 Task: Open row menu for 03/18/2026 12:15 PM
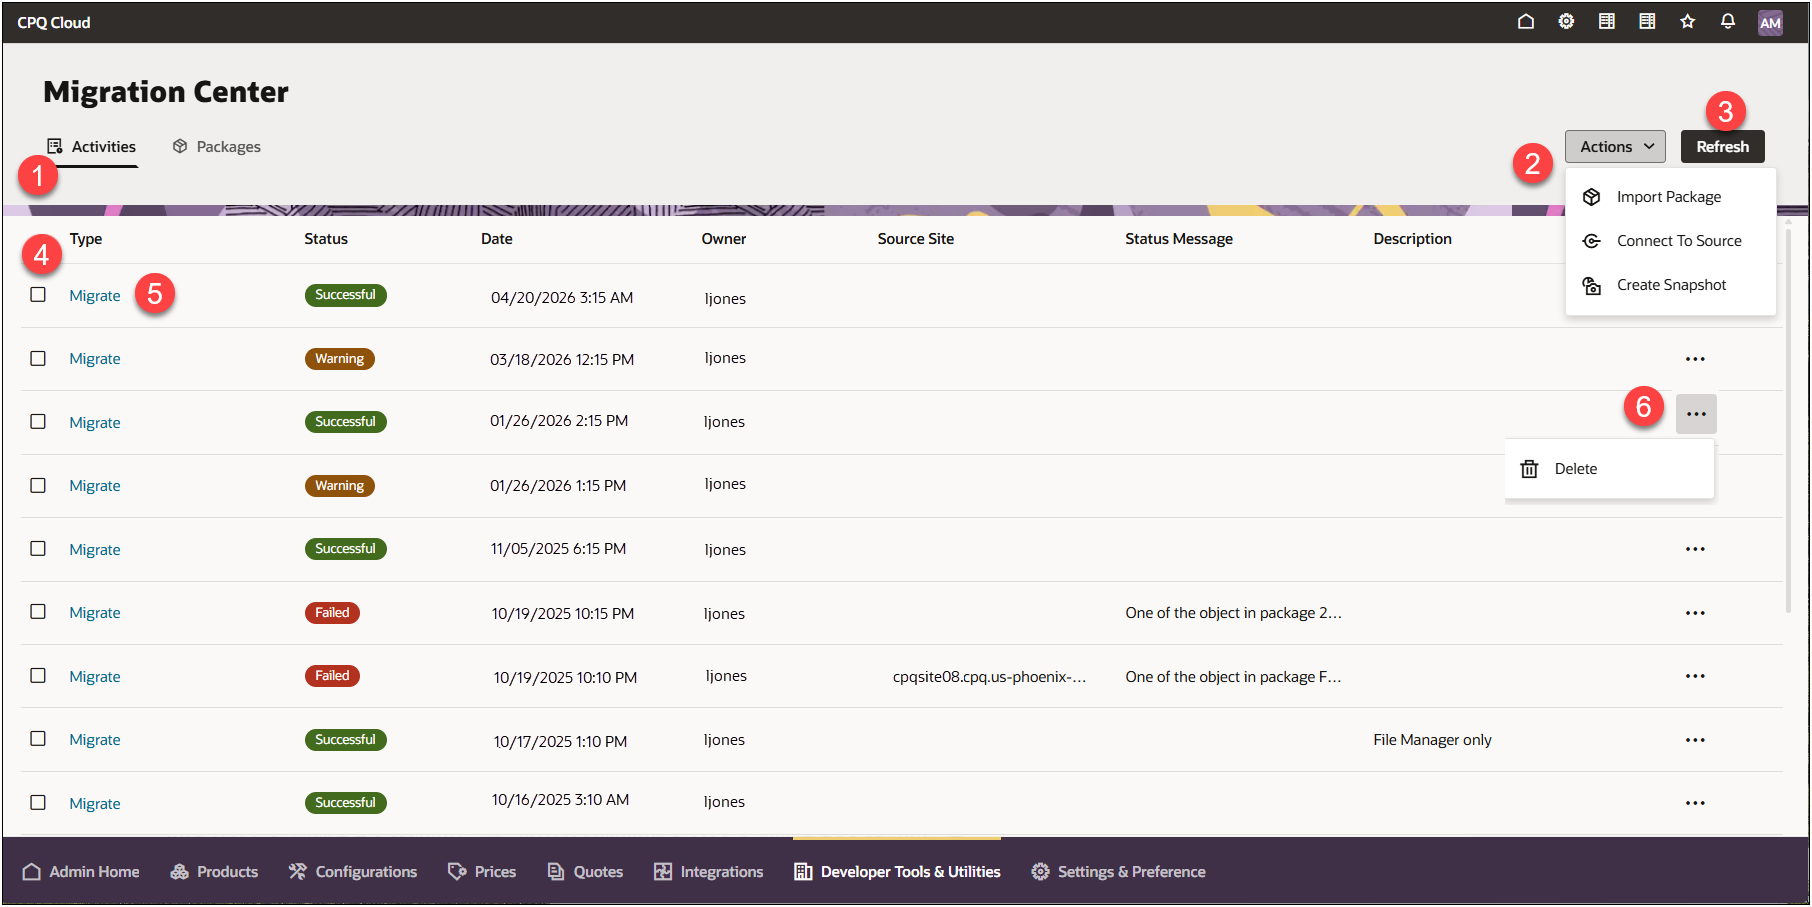pyautogui.click(x=1695, y=359)
